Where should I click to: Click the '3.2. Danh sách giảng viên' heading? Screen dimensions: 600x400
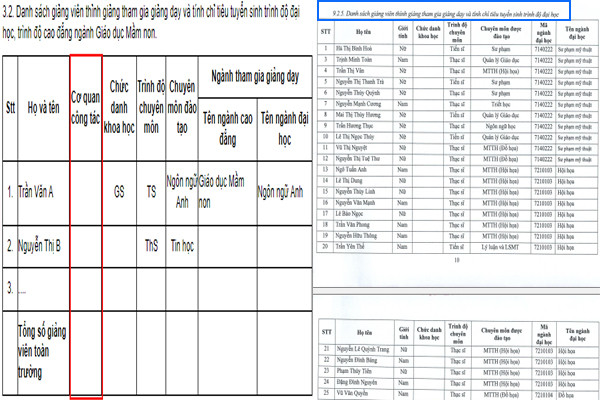pos(151,23)
